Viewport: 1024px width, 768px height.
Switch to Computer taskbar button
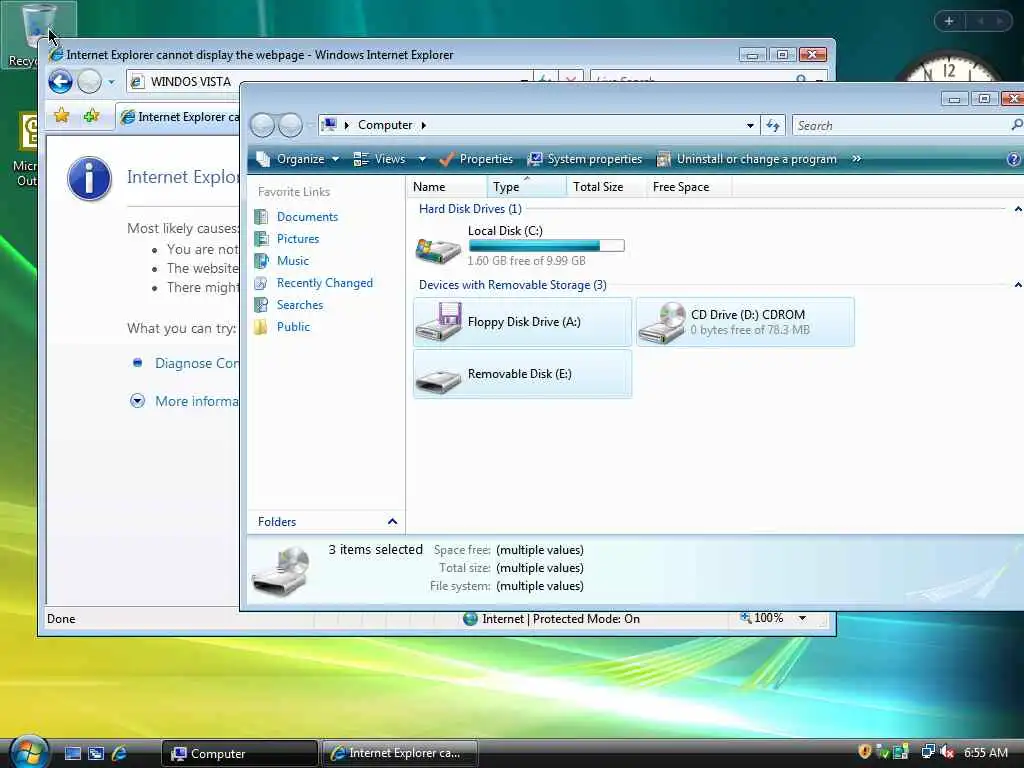(x=239, y=753)
